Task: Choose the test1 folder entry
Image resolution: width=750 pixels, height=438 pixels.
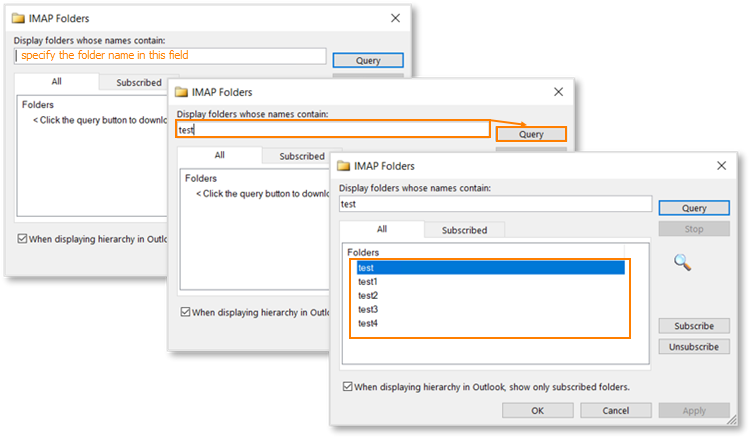Action: tap(368, 282)
